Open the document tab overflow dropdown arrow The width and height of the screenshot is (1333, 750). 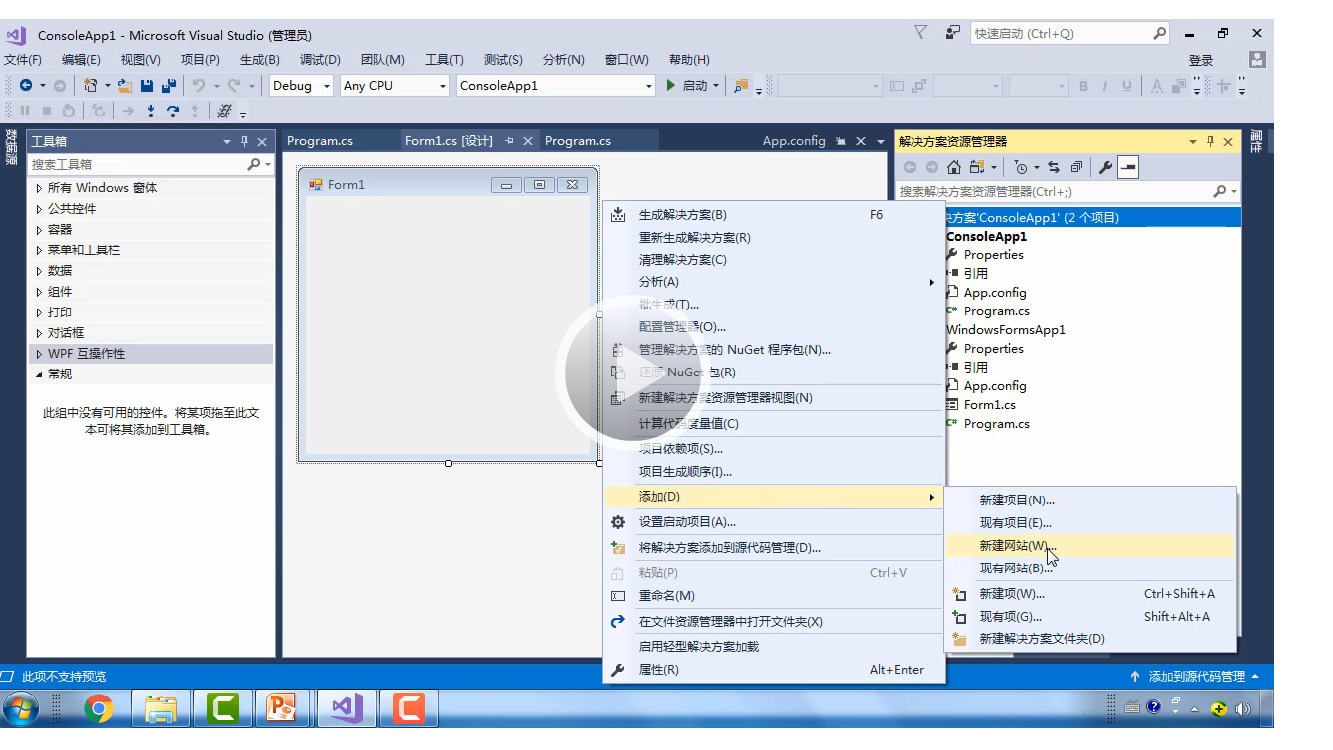(x=880, y=142)
